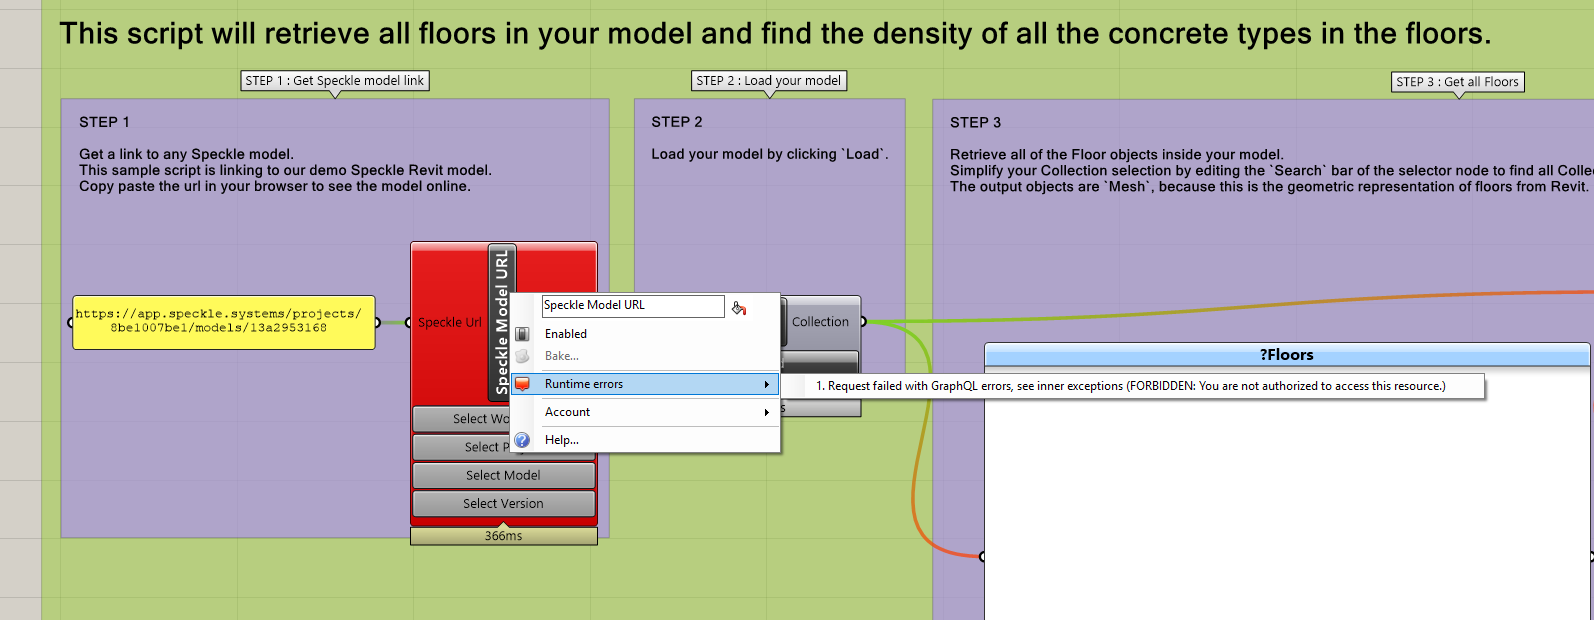Click the partly hidden Select P... button

[x=462, y=447]
